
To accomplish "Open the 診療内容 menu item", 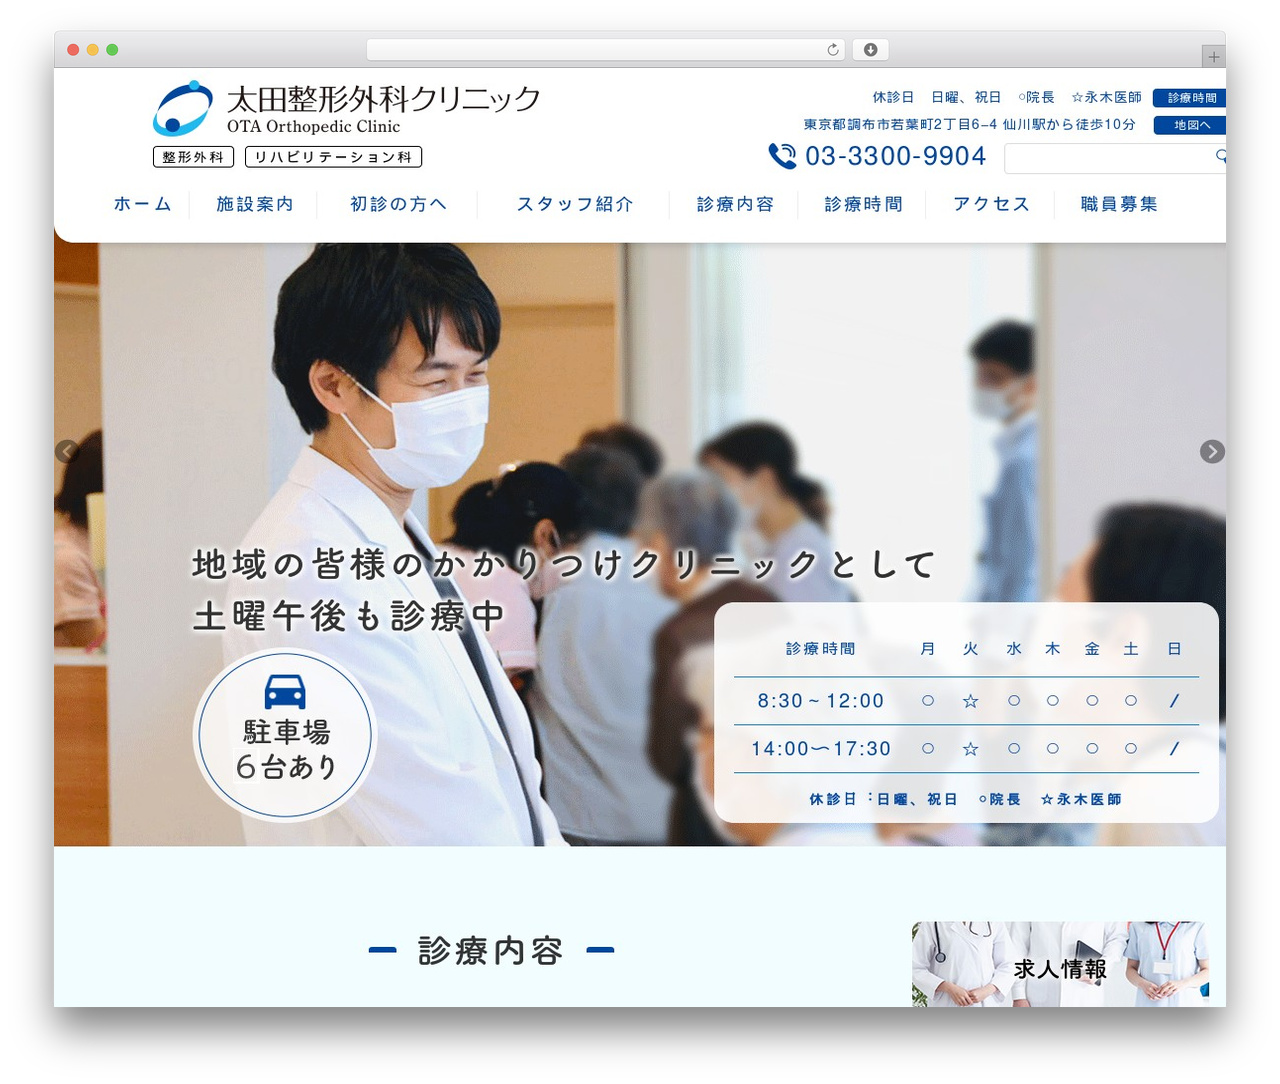I will [x=735, y=204].
